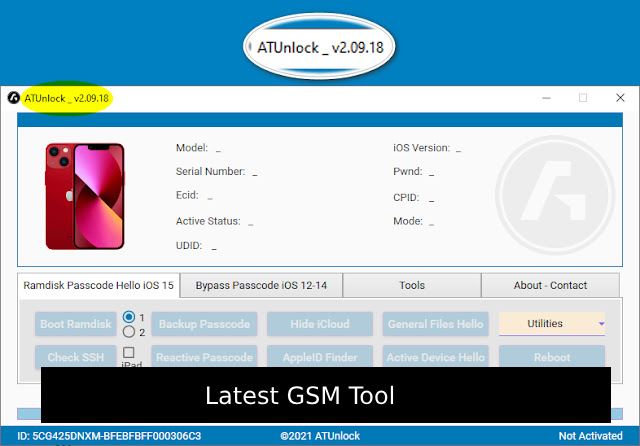Click the ID text in status bar
Viewport: 640px width, 446px height.
click(x=109, y=436)
